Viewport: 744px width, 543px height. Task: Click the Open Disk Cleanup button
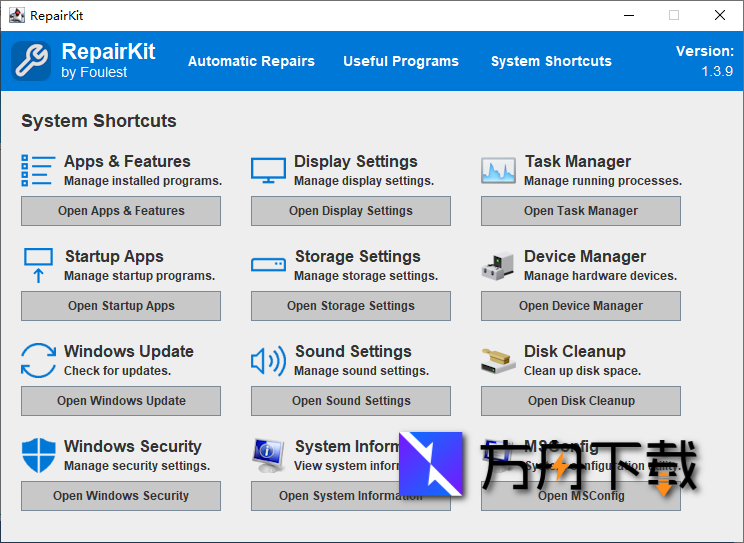coord(581,401)
